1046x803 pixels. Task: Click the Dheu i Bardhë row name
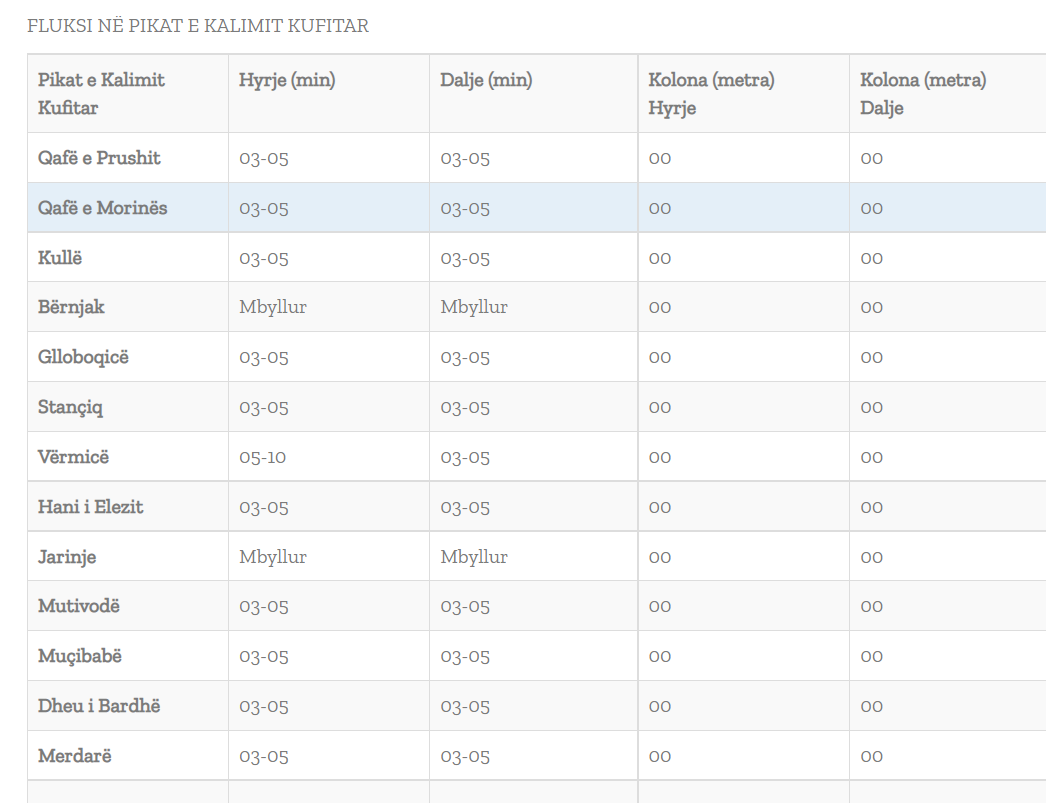tap(99, 706)
